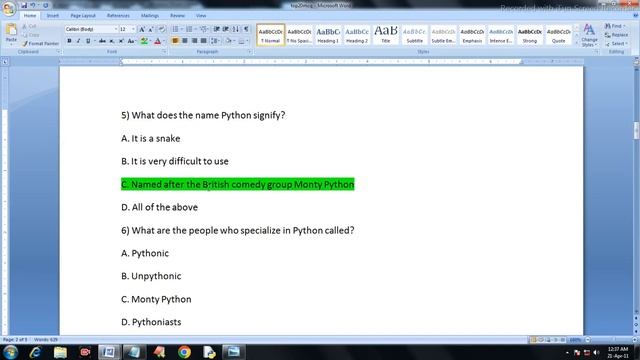Open the font color dropdown arrow
Viewport: 640px width, 360px height.
pyautogui.click(x=164, y=41)
